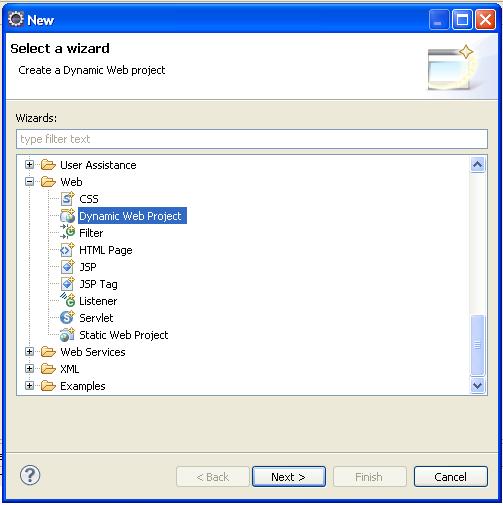Screen dimensions: 503x505
Task: Select the Static Web Project entry
Action: click(x=124, y=335)
